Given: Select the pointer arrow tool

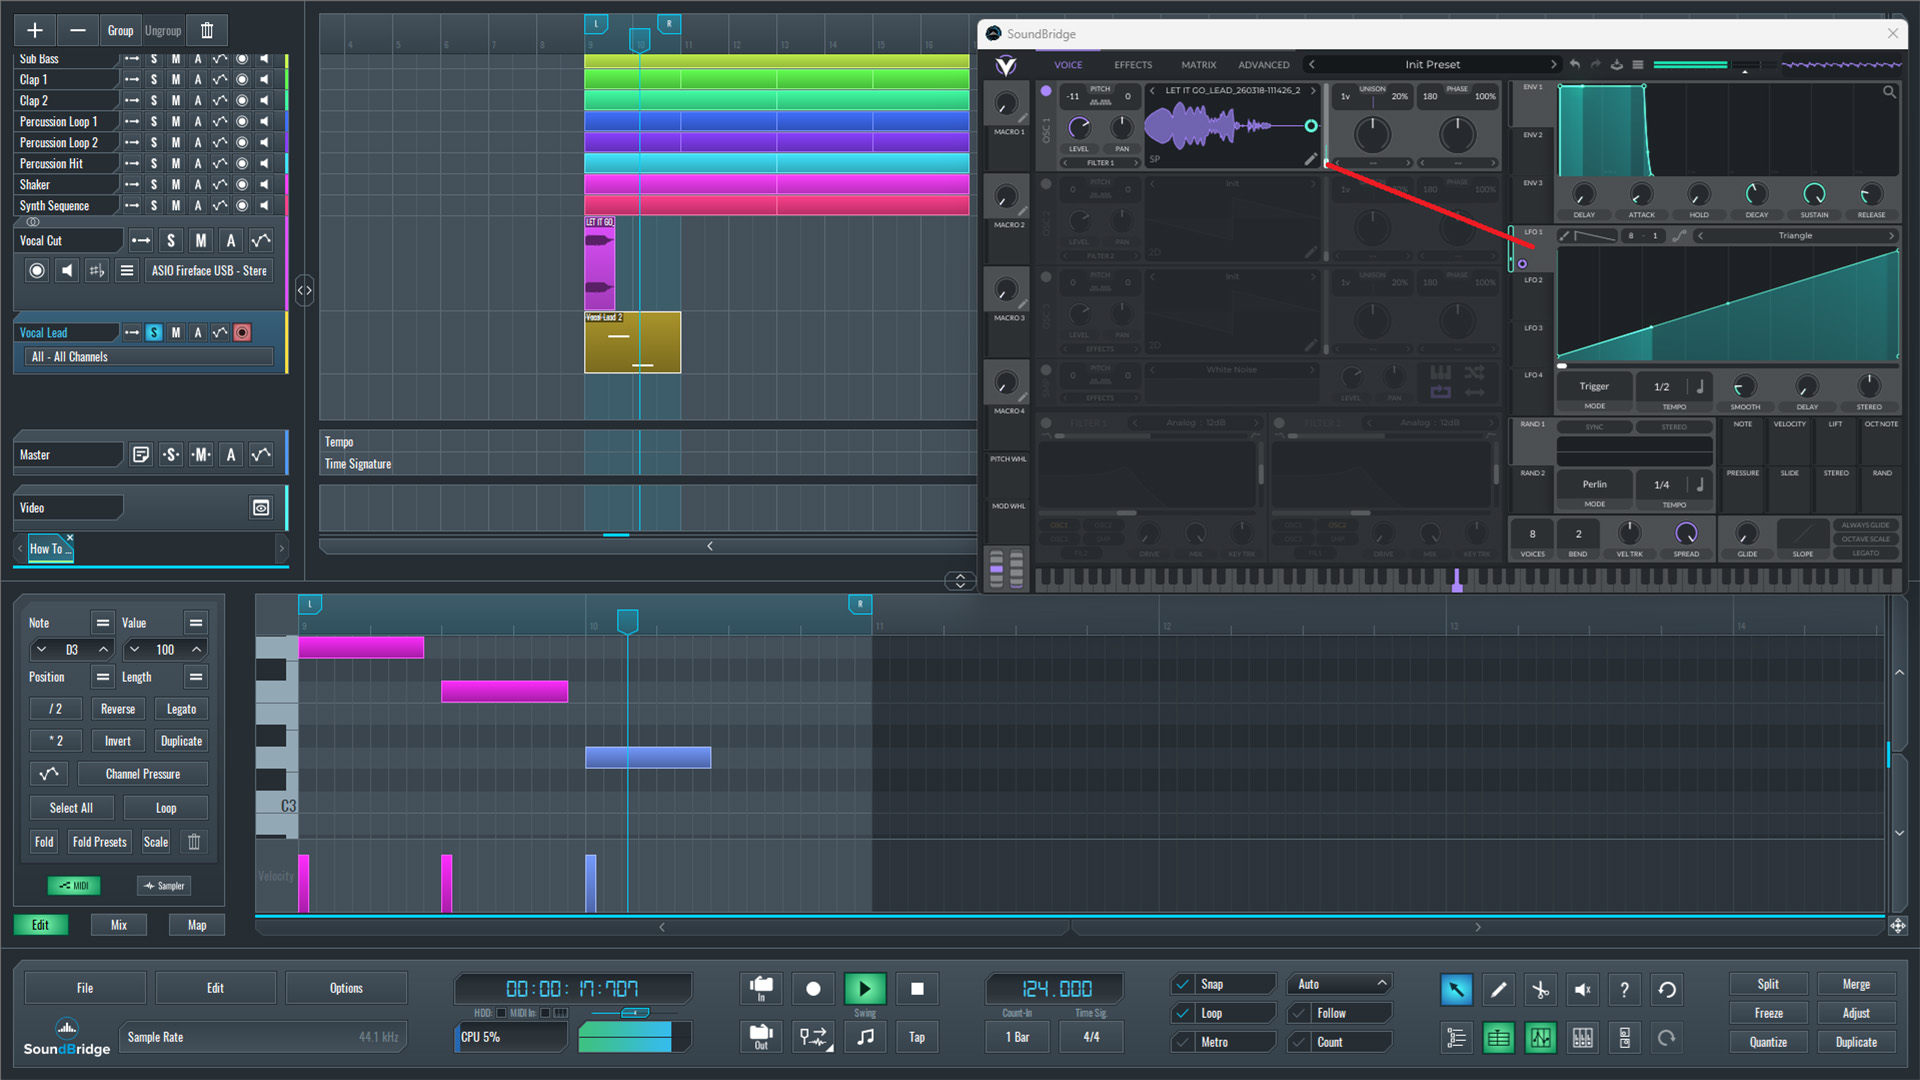Looking at the screenshot, I should (x=1456, y=989).
